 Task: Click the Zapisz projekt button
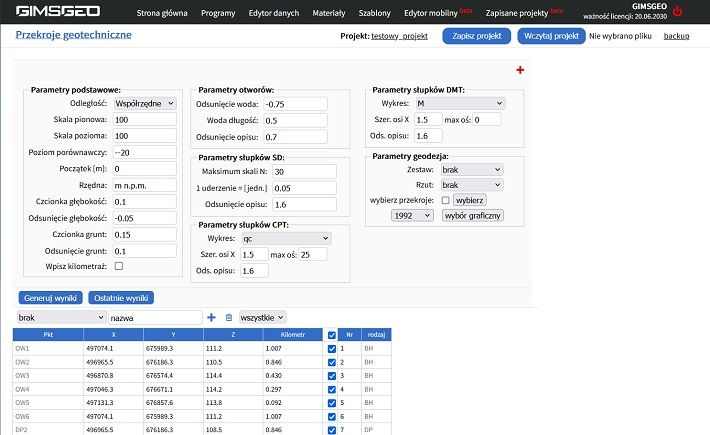click(x=476, y=36)
